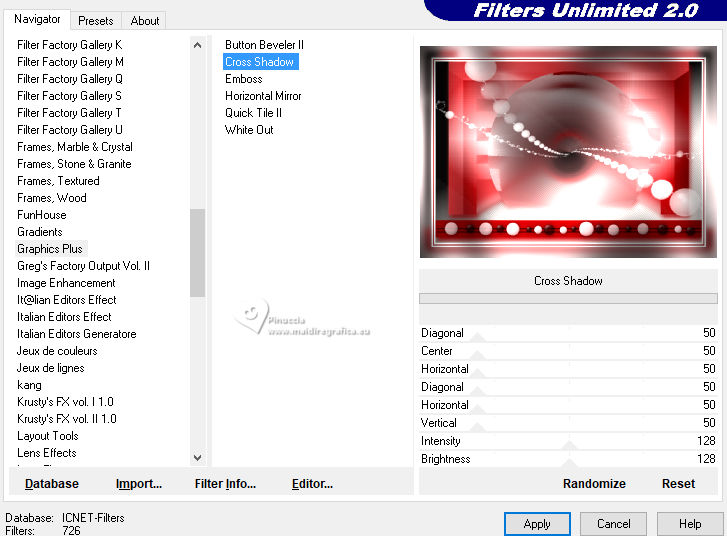The image size is (727, 536).
Task: Select Italian Editors Effect category
Action: 64,317
